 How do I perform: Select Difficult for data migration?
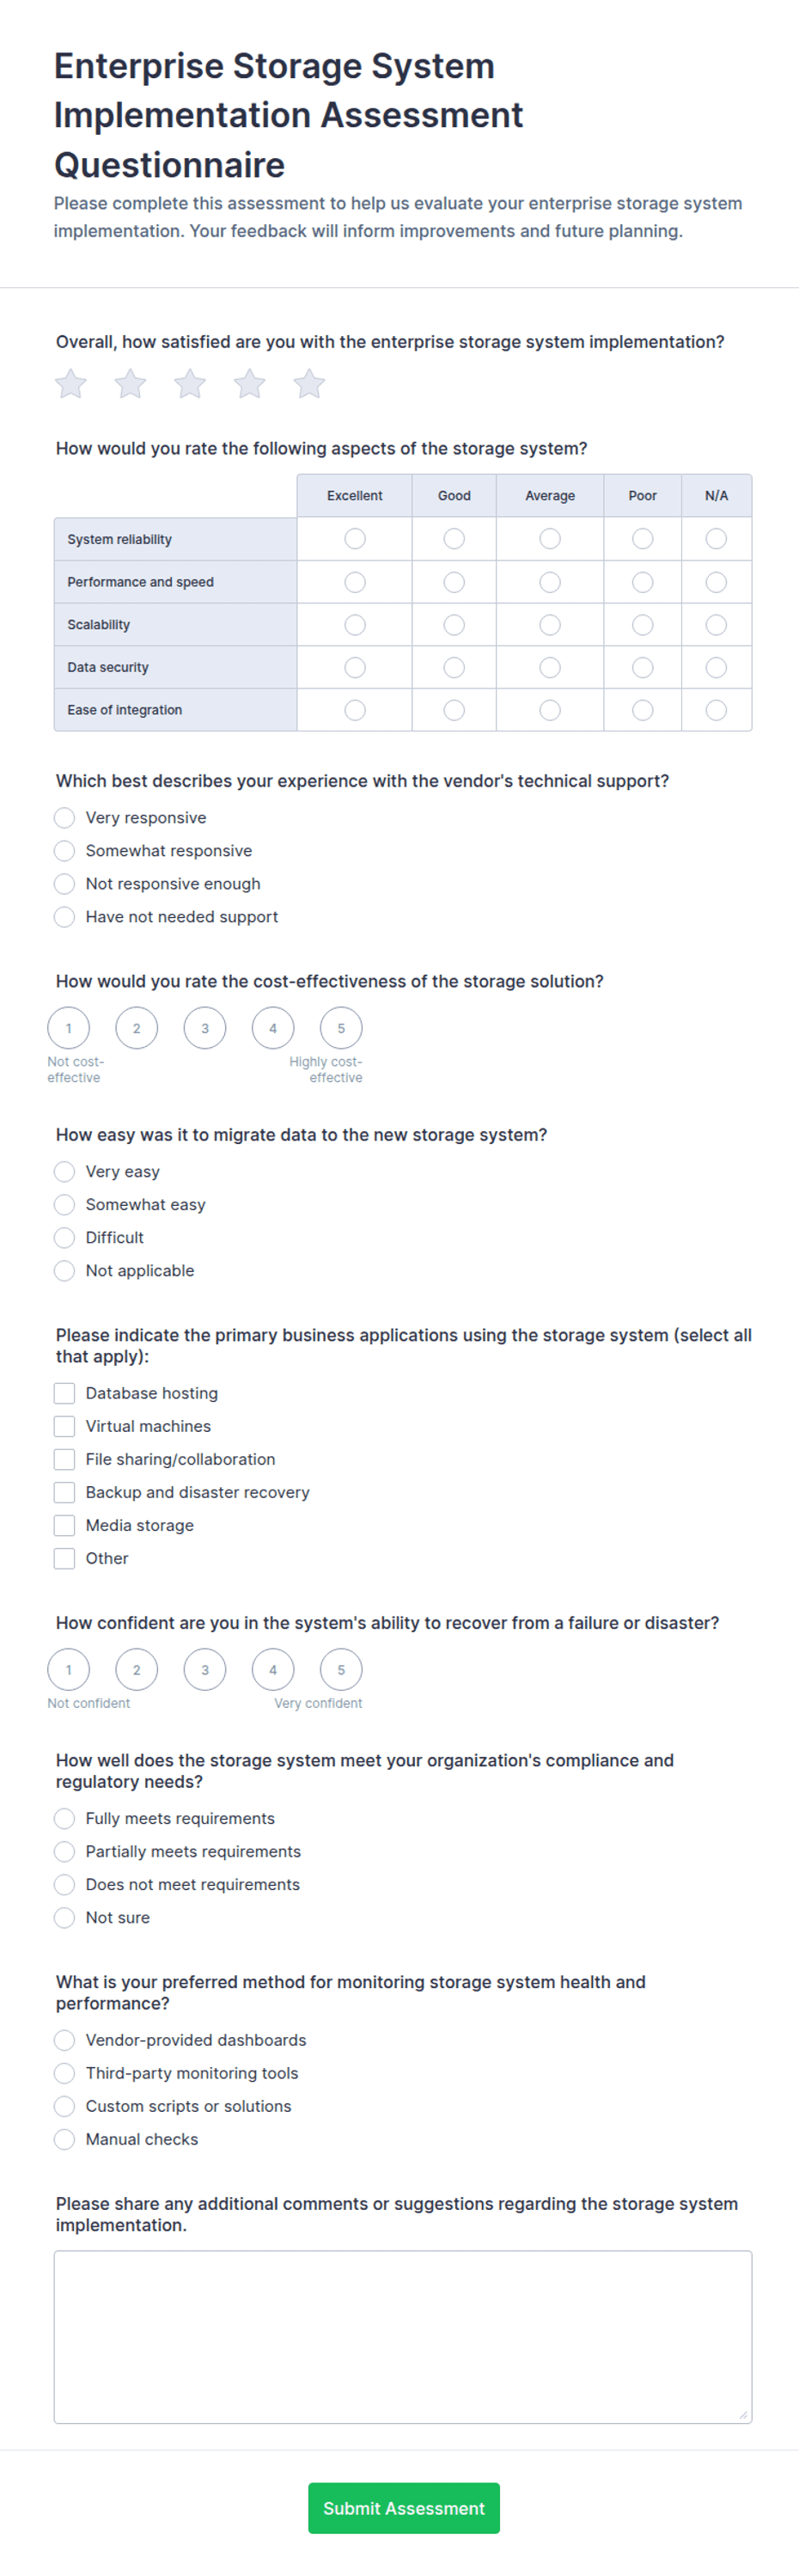(x=64, y=1238)
